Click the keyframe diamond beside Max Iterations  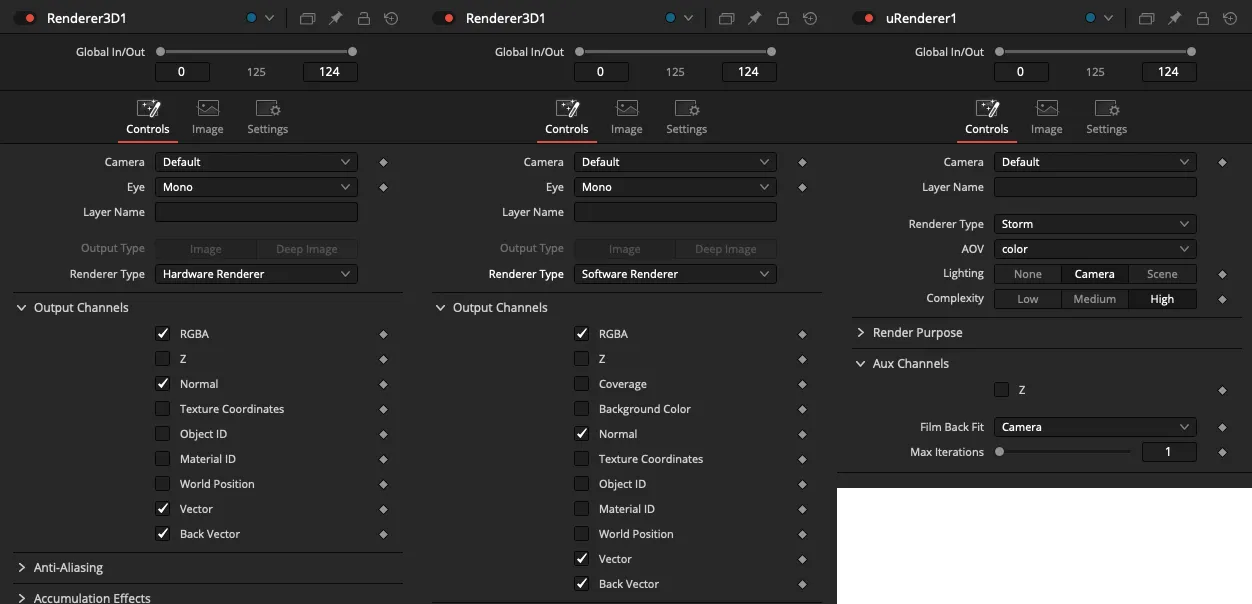(1222, 452)
